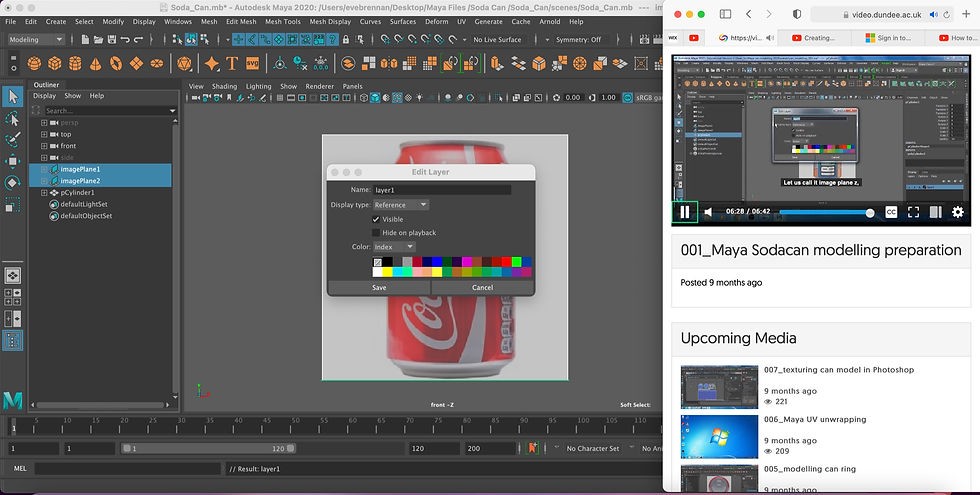Click the Center Pivot shelf icon
This screenshot has width=980, height=495.
pyautogui.click(x=280, y=64)
